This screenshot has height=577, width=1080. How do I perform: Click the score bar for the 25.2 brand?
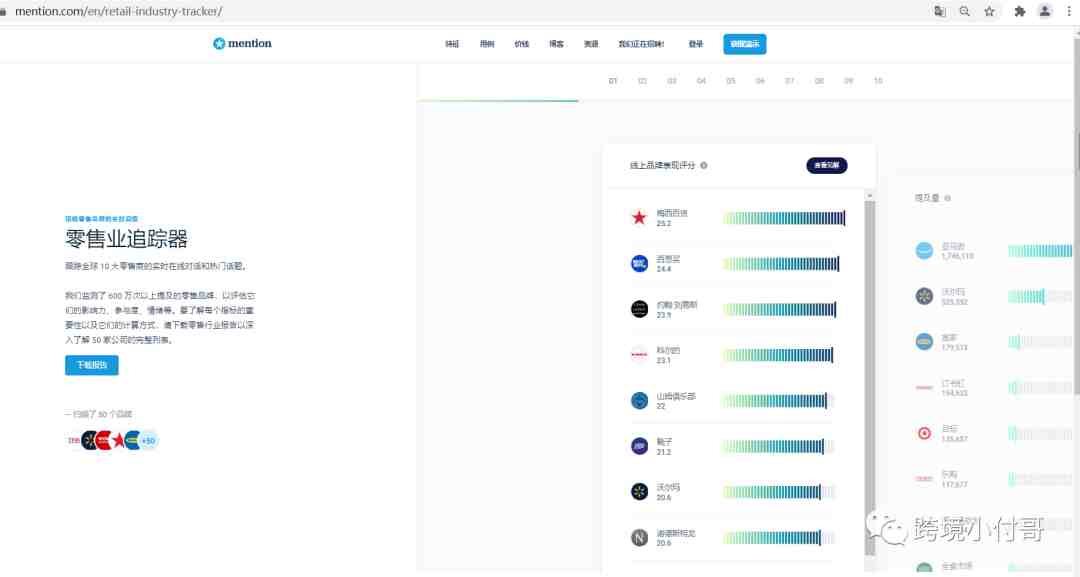pos(784,218)
